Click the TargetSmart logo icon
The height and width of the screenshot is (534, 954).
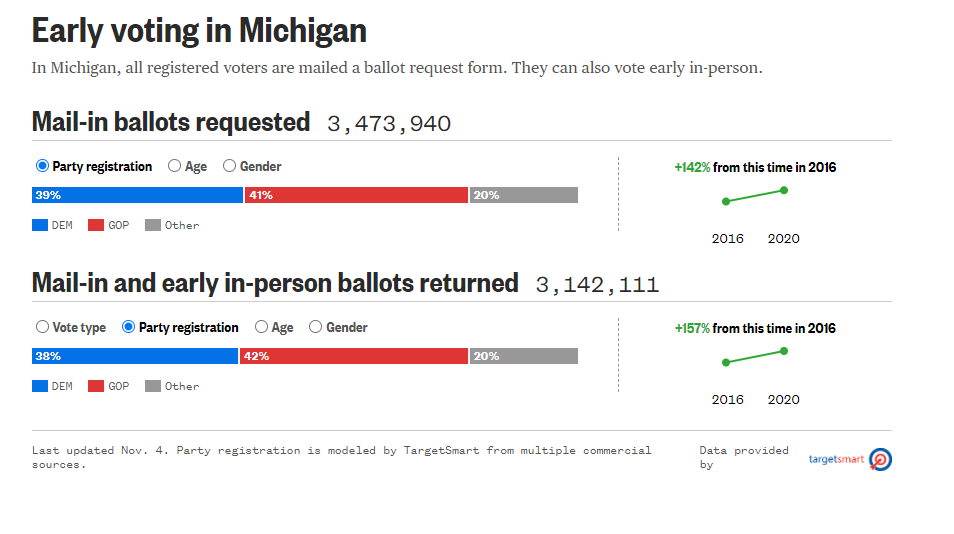tap(881, 460)
